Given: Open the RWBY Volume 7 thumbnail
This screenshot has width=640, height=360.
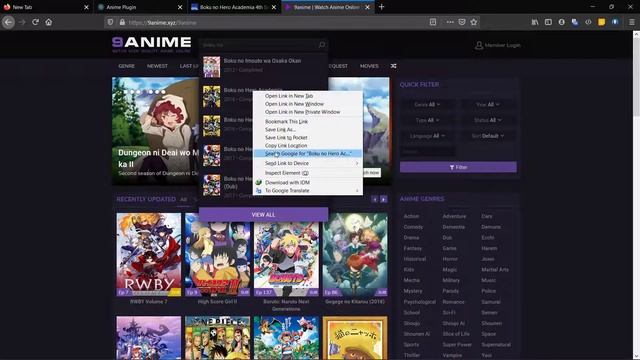Looking at the screenshot, I should pyautogui.click(x=149, y=254).
